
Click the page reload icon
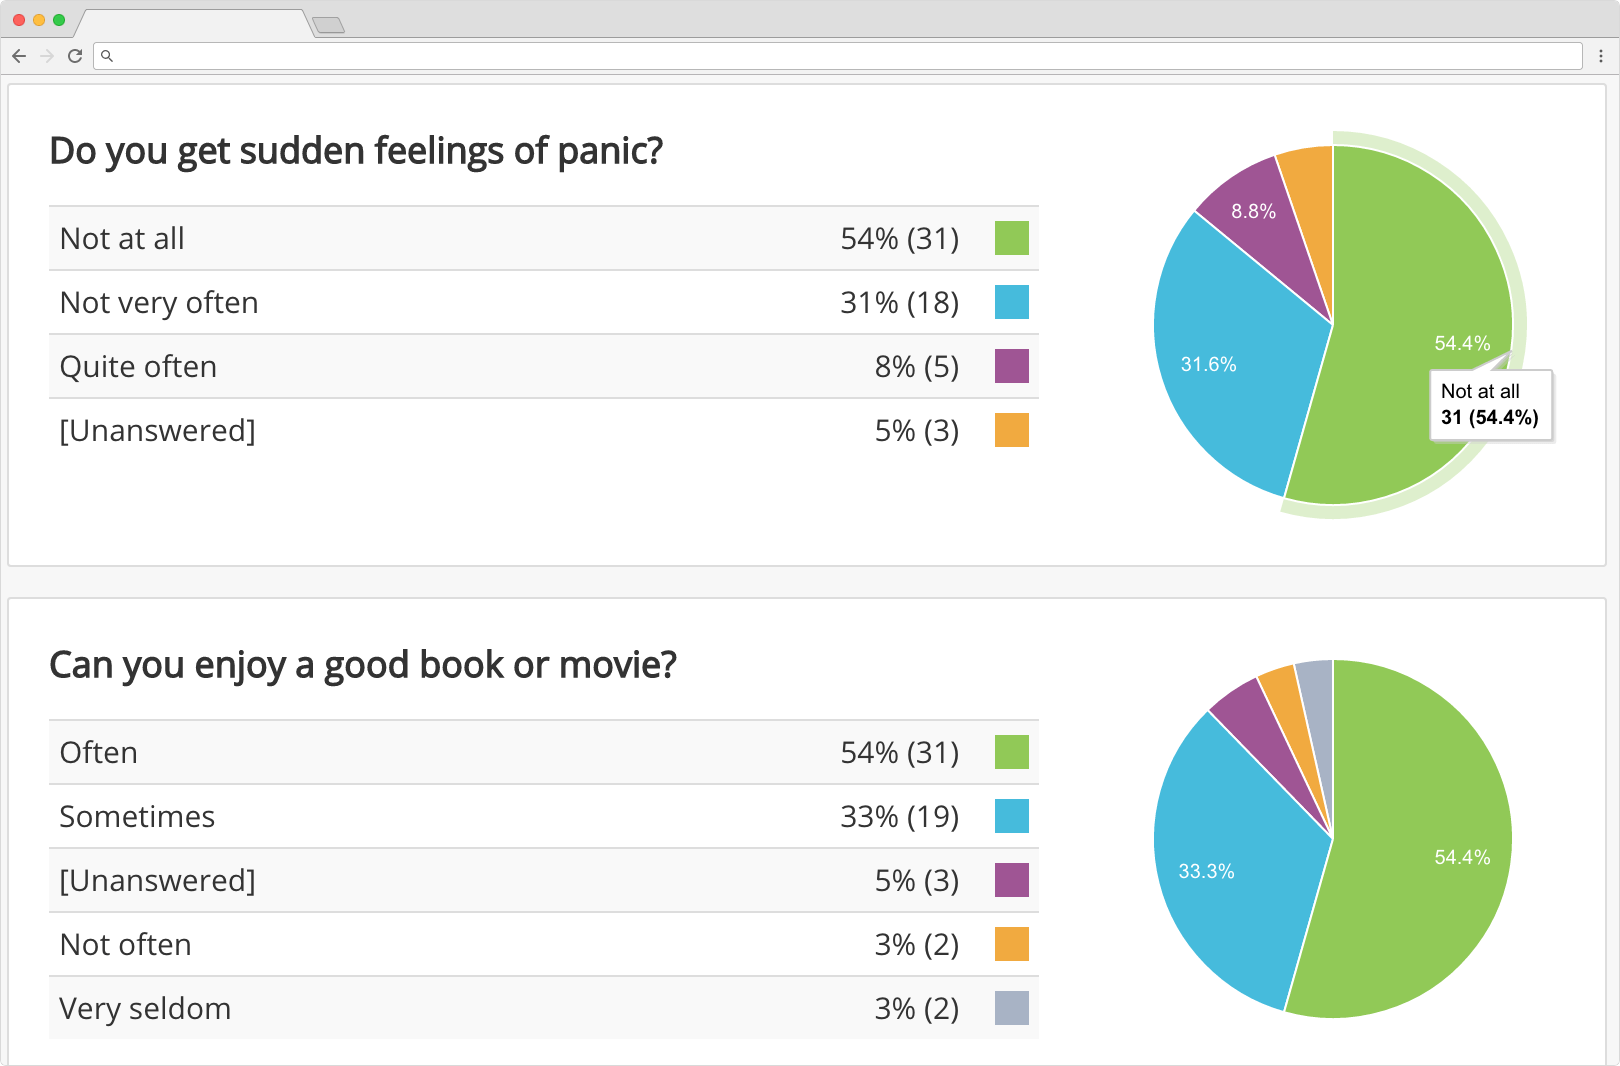pos(75,57)
